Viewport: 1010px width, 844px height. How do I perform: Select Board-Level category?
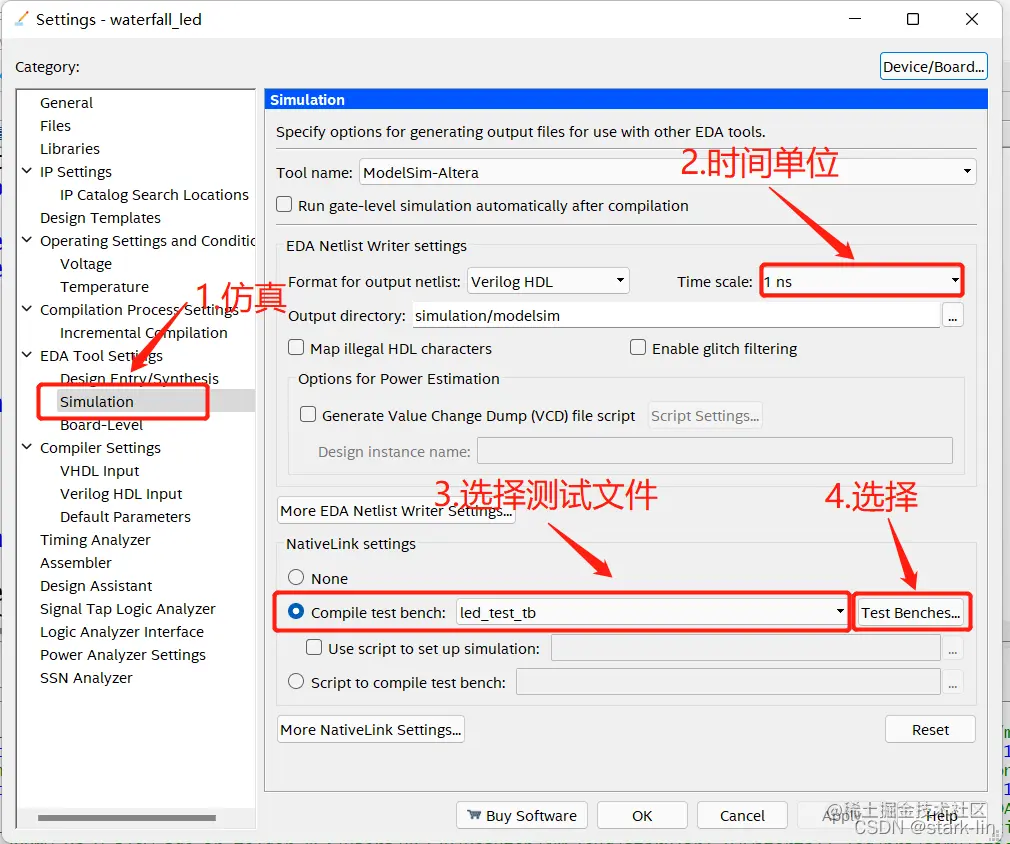click(101, 425)
